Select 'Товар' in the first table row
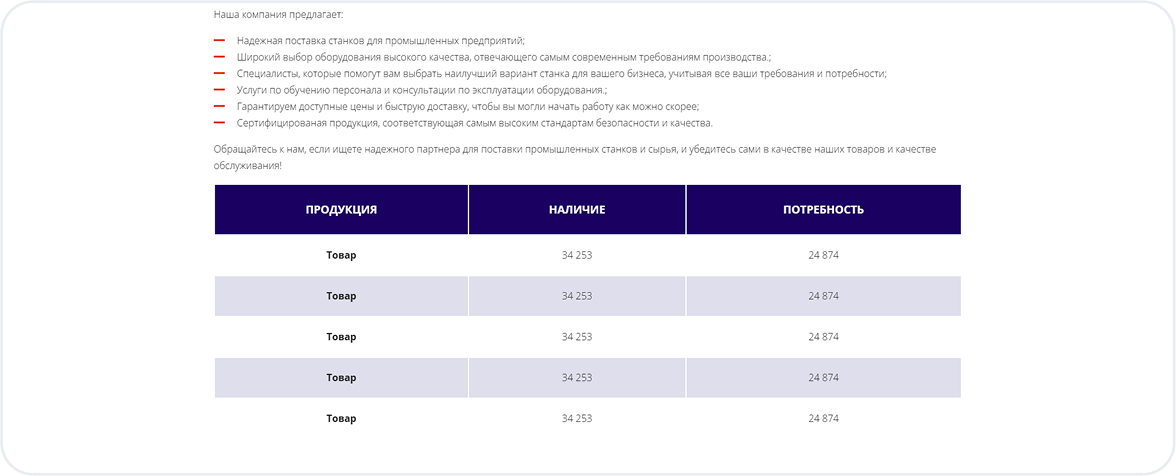 point(341,255)
